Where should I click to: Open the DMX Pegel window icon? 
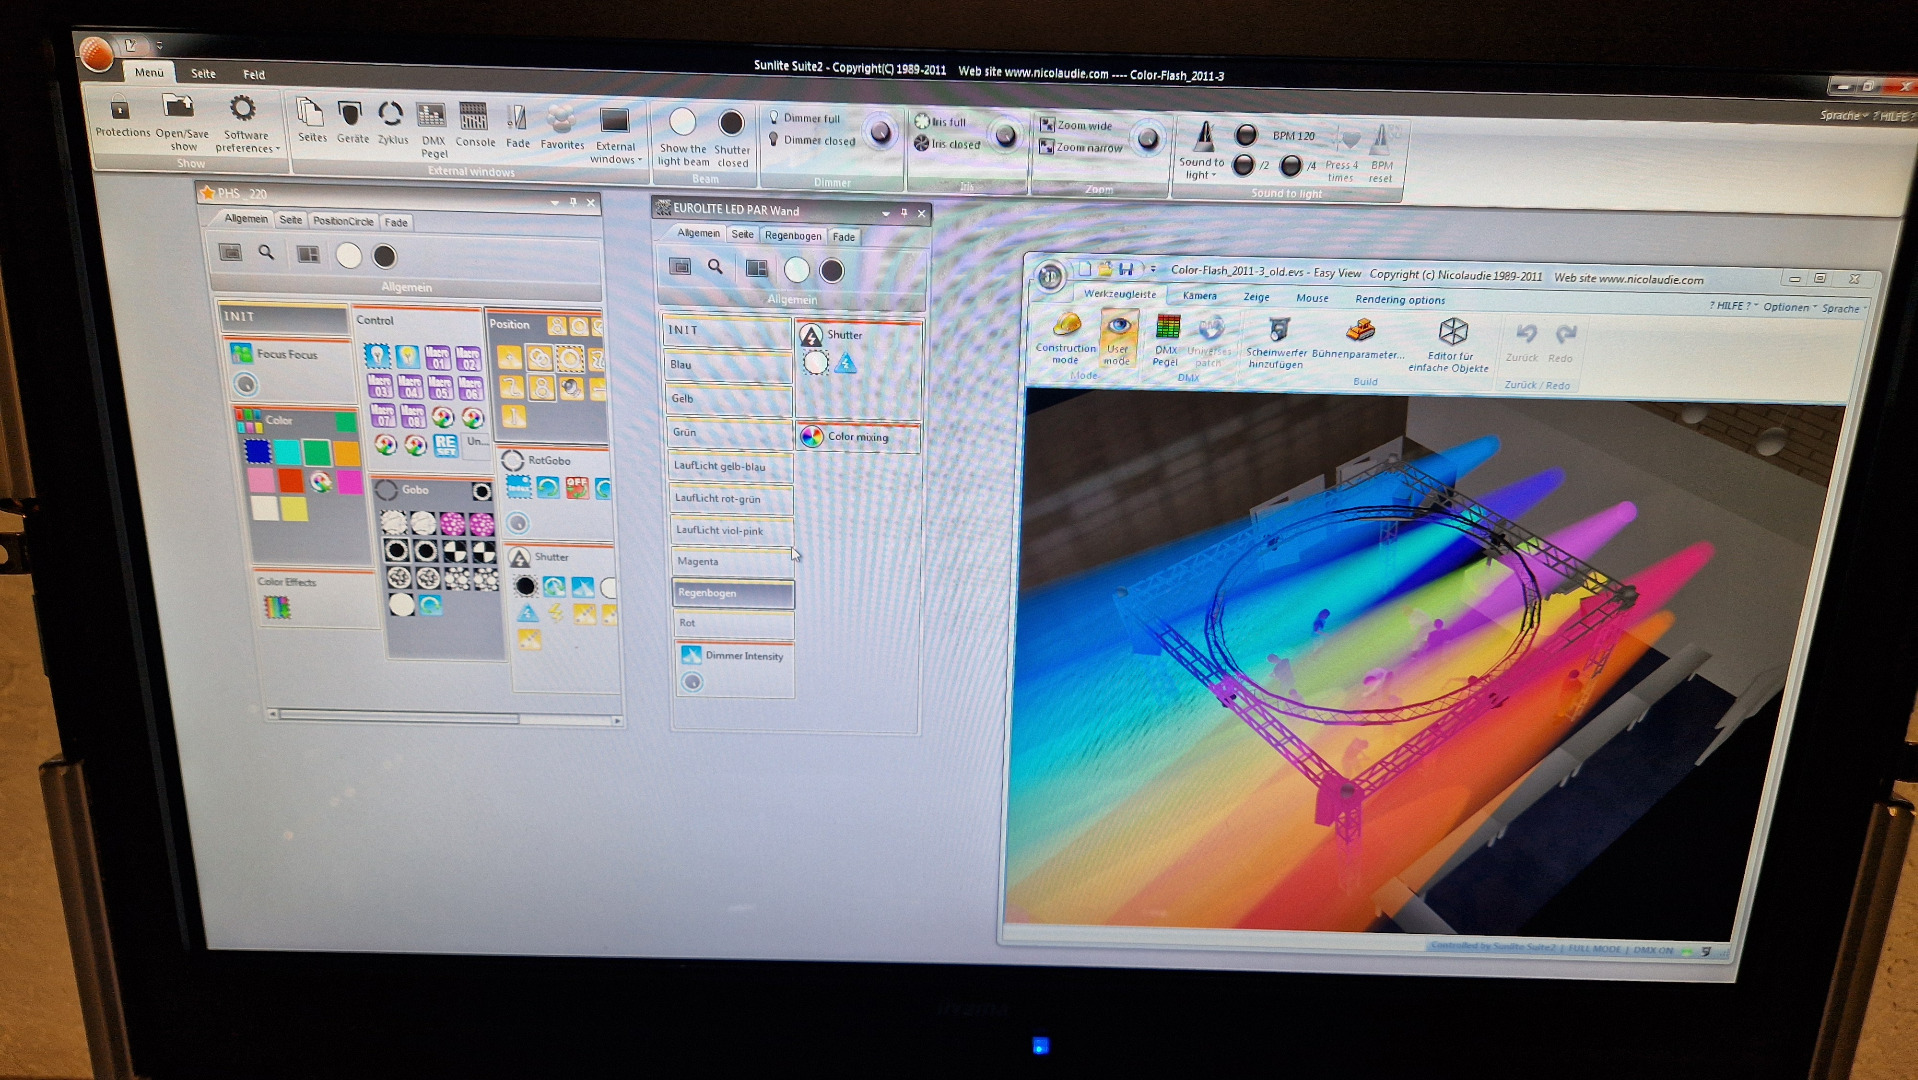click(432, 117)
